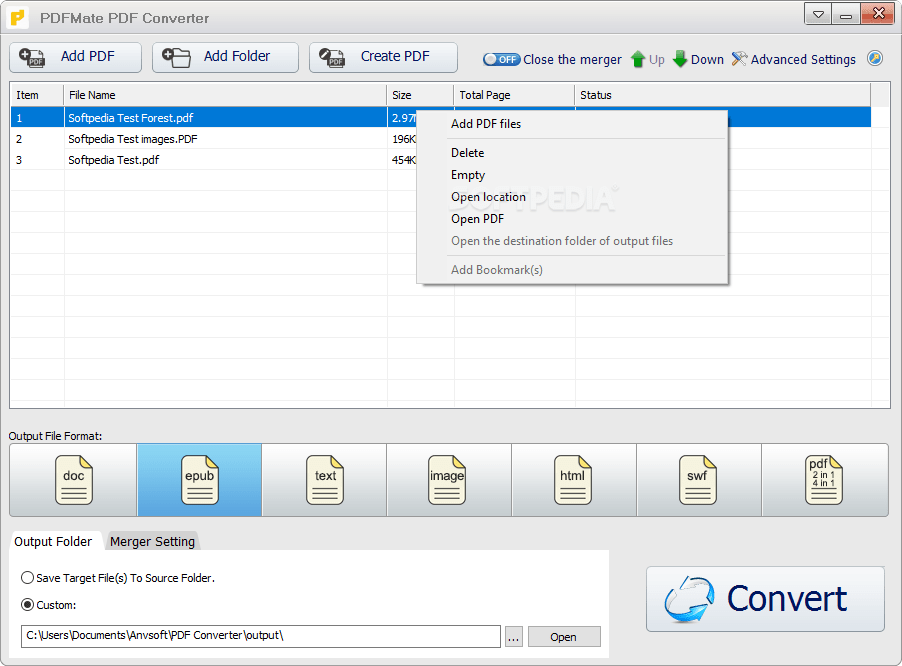Select swf output format icon
Screen dimensions: 902x666
pos(697,480)
